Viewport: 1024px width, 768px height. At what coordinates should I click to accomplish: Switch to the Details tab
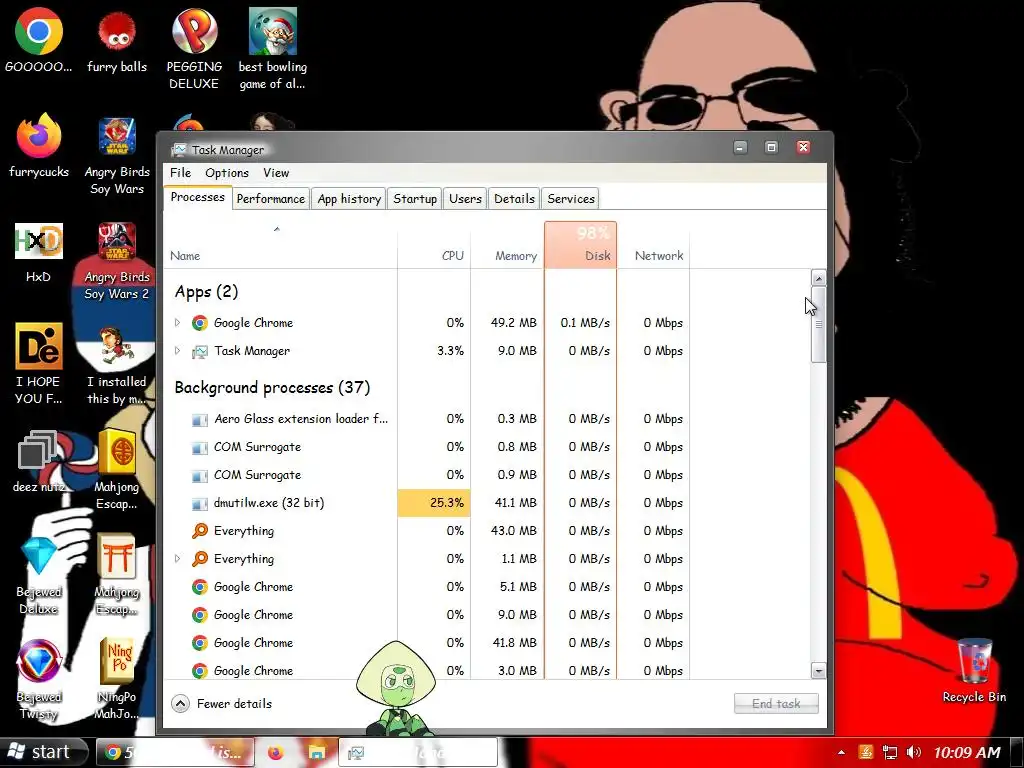(x=514, y=199)
